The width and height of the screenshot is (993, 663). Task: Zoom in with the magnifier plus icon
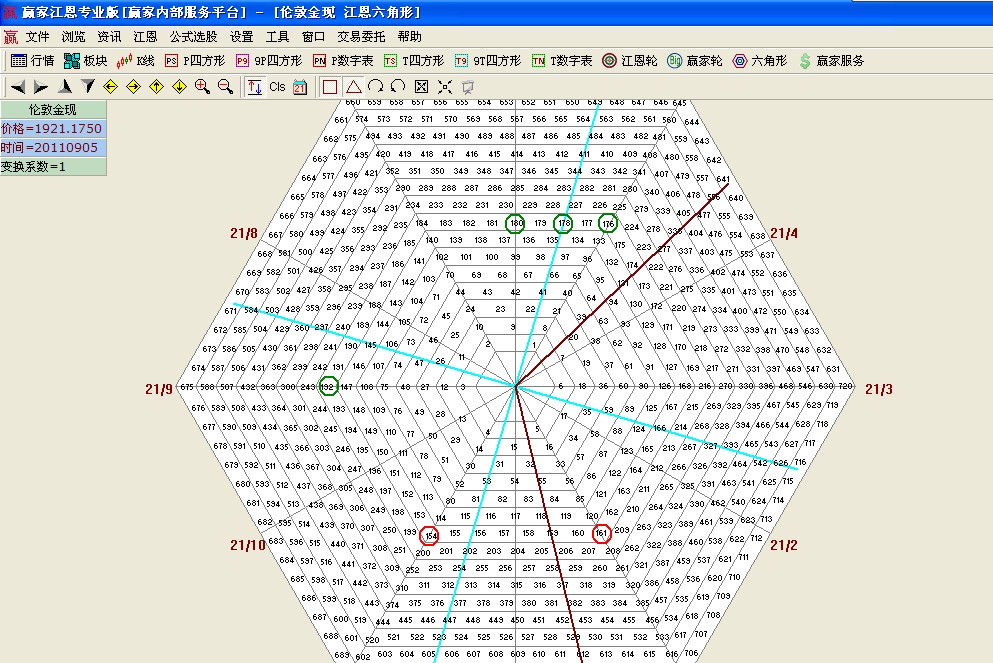(x=200, y=87)
